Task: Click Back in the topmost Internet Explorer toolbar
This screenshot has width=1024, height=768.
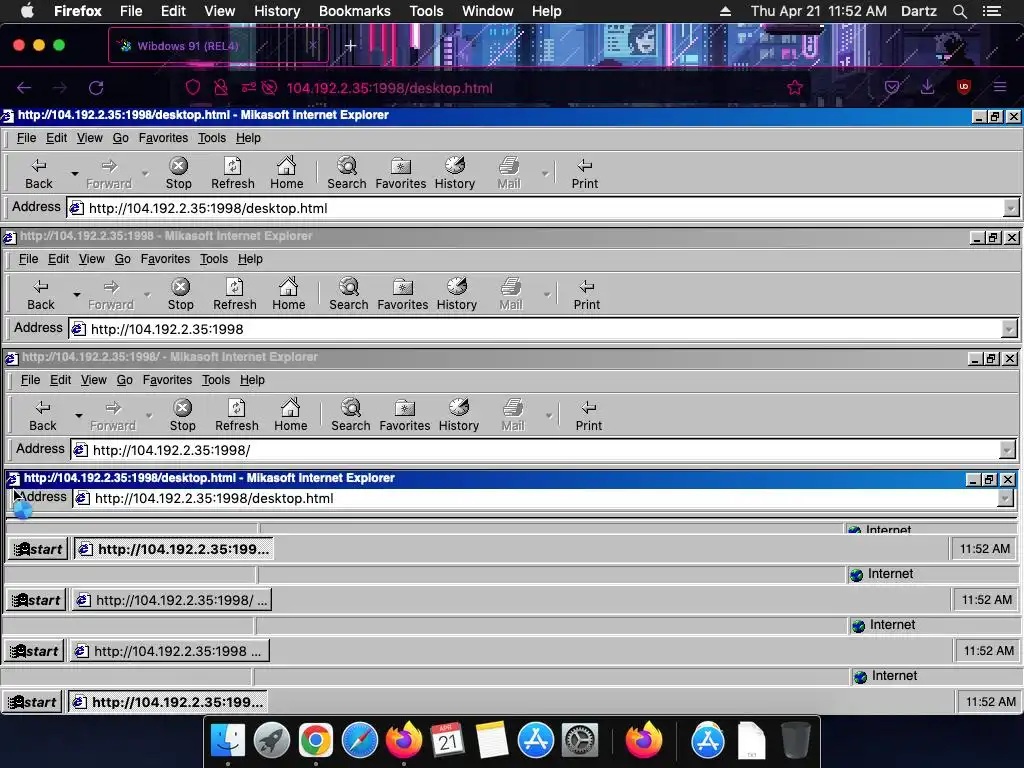Action: 39,174
